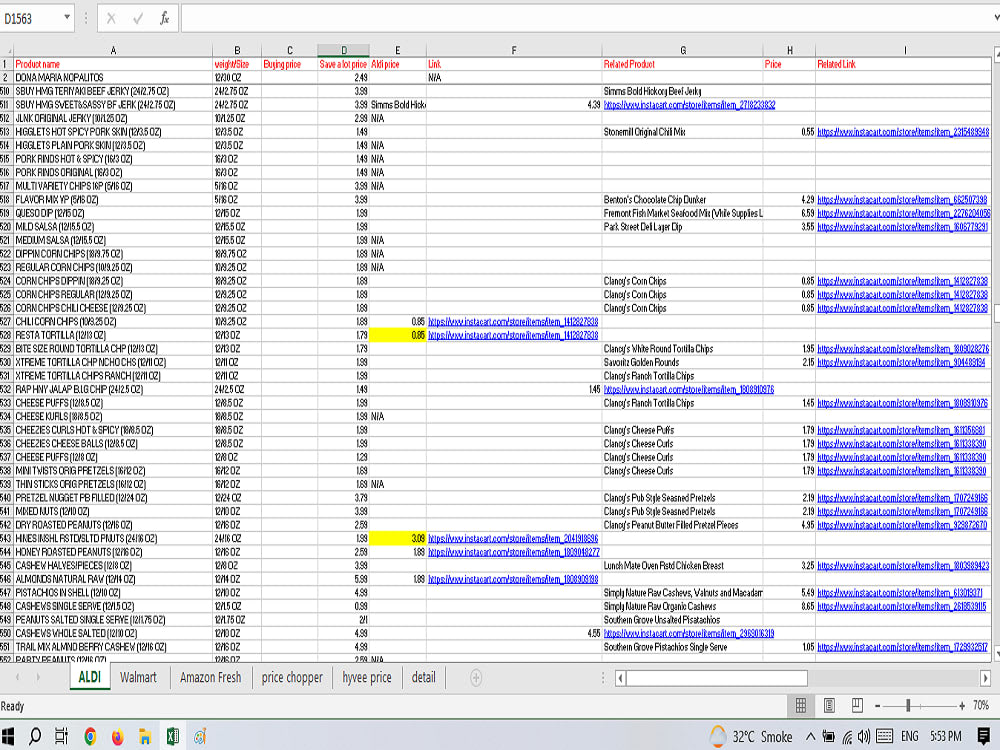The height and width of the screenshot is (750, 1000).
Task: Select the ALDI sheet tab
Action: [90, 677]
